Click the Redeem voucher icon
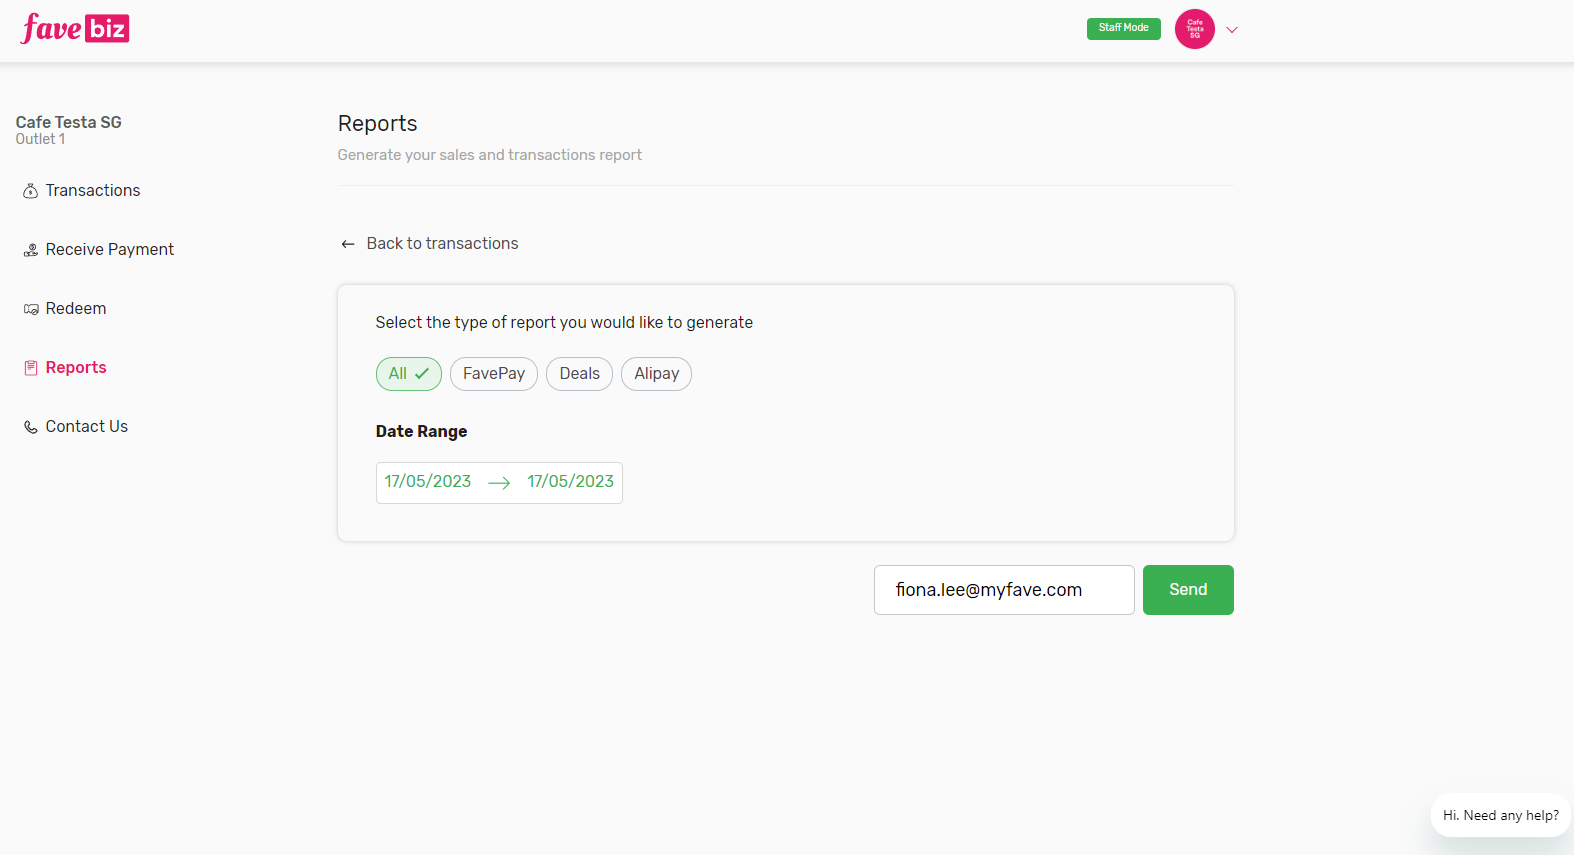This screenshot has width=1574, height=855. [x=31, y=309]
